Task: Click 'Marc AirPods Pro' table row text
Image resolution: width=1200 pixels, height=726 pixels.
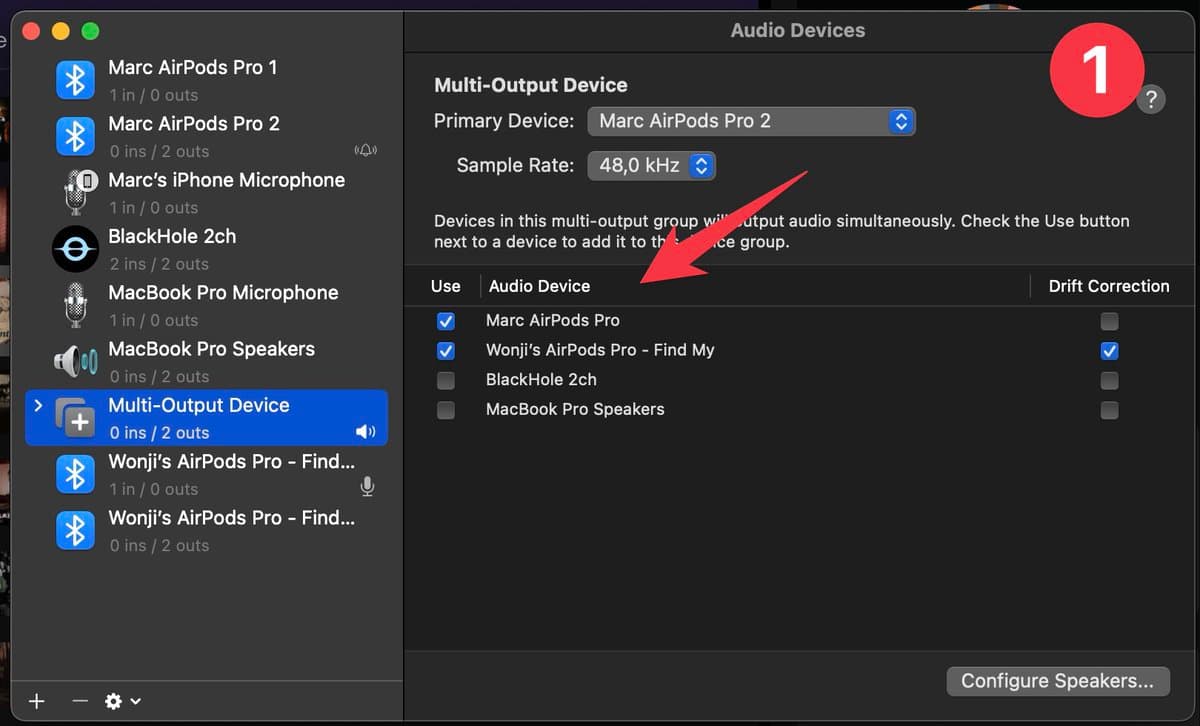Action: (x=553, y=321)
